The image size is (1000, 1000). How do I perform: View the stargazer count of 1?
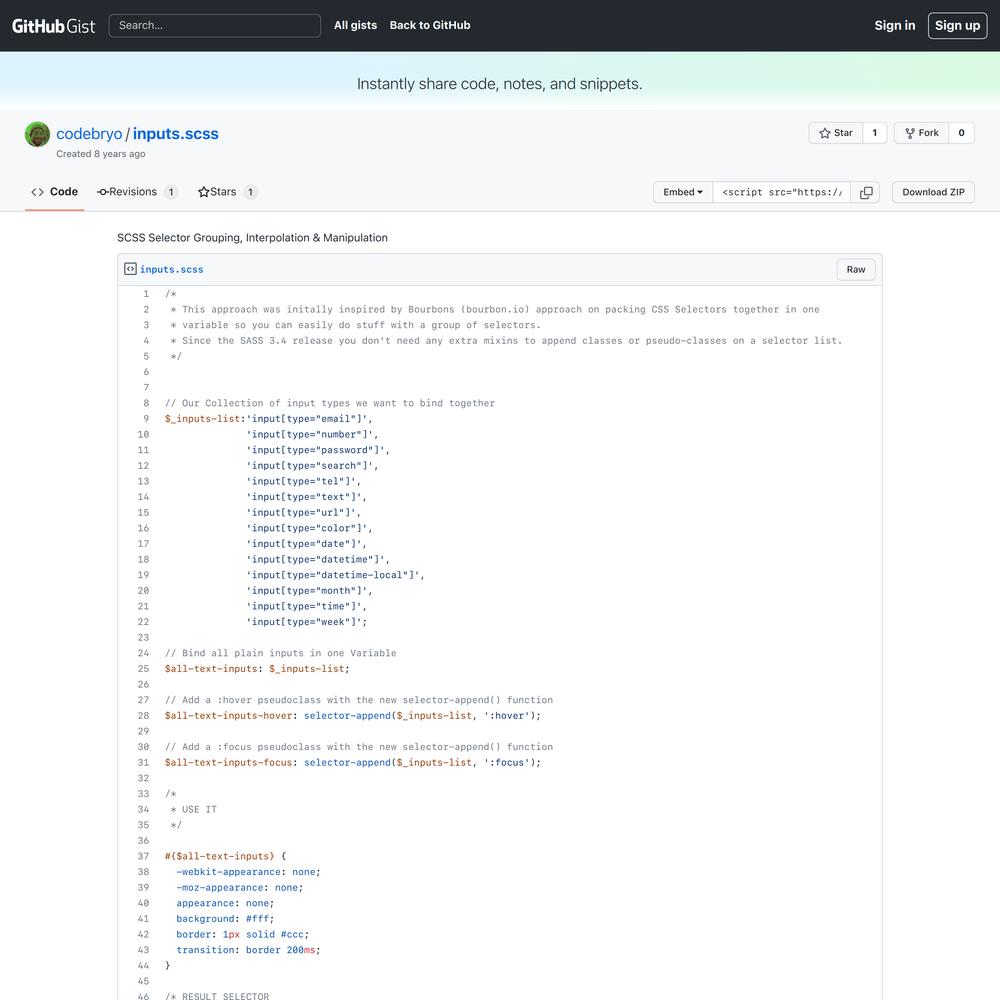coord(874,133)
